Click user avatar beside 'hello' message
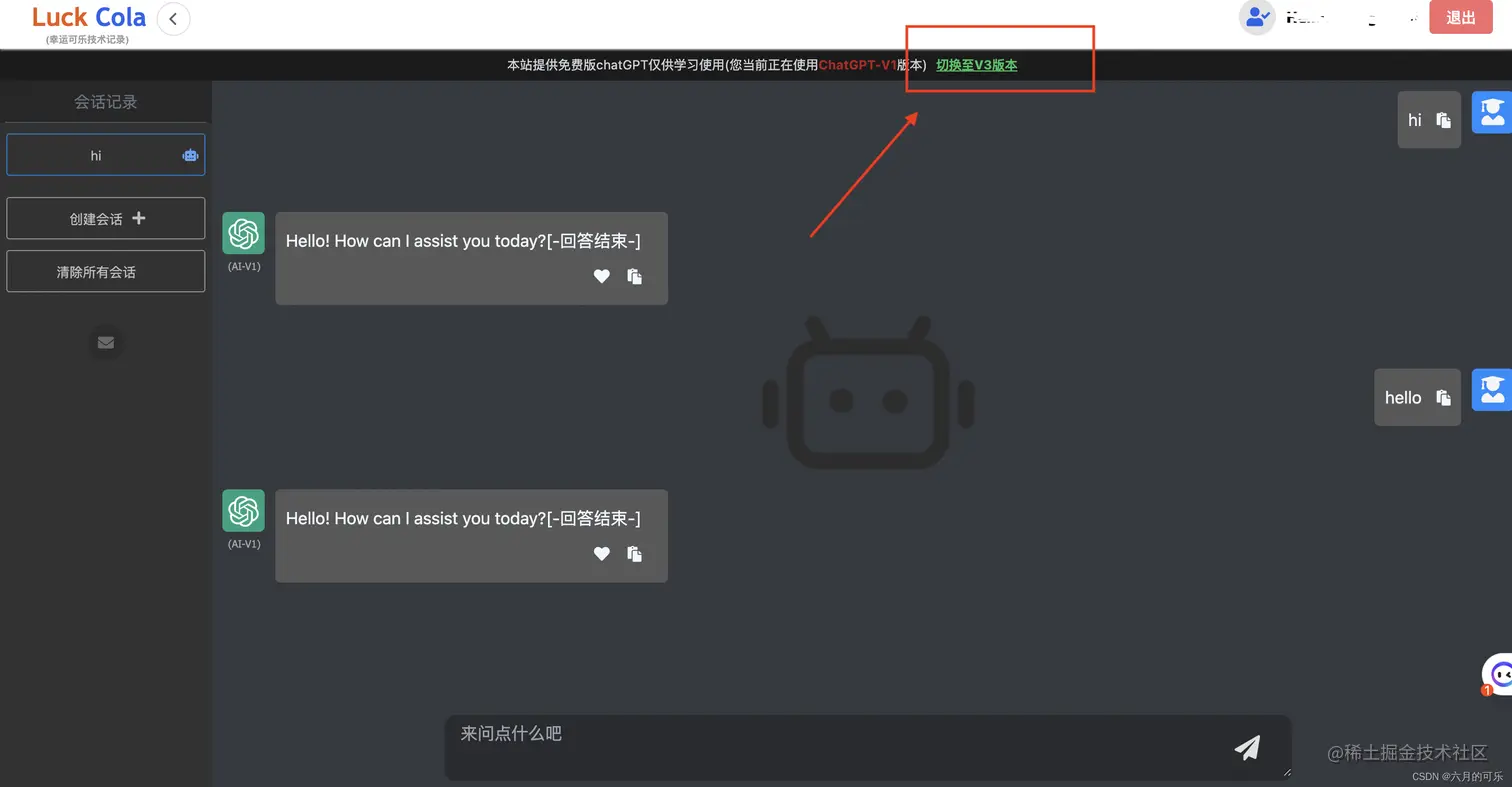1512x787 pixels. point(1492,390)
